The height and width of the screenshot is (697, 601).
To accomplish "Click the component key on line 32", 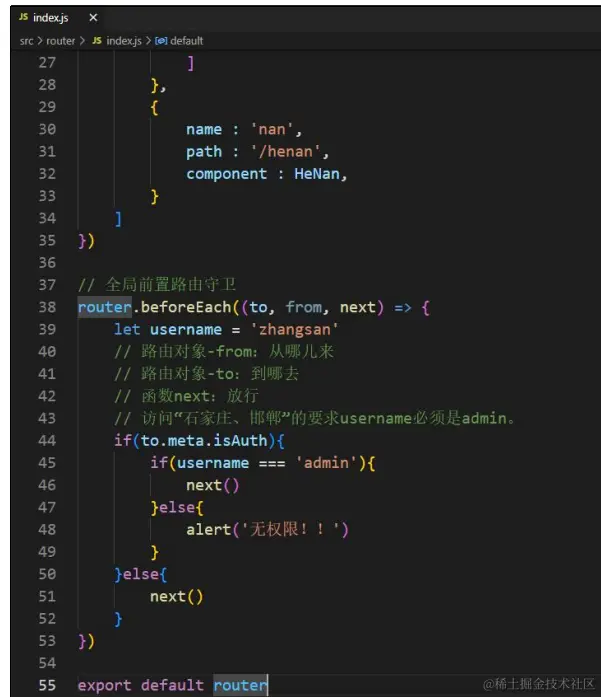I will pyautogui.click(x=227, y=174).
